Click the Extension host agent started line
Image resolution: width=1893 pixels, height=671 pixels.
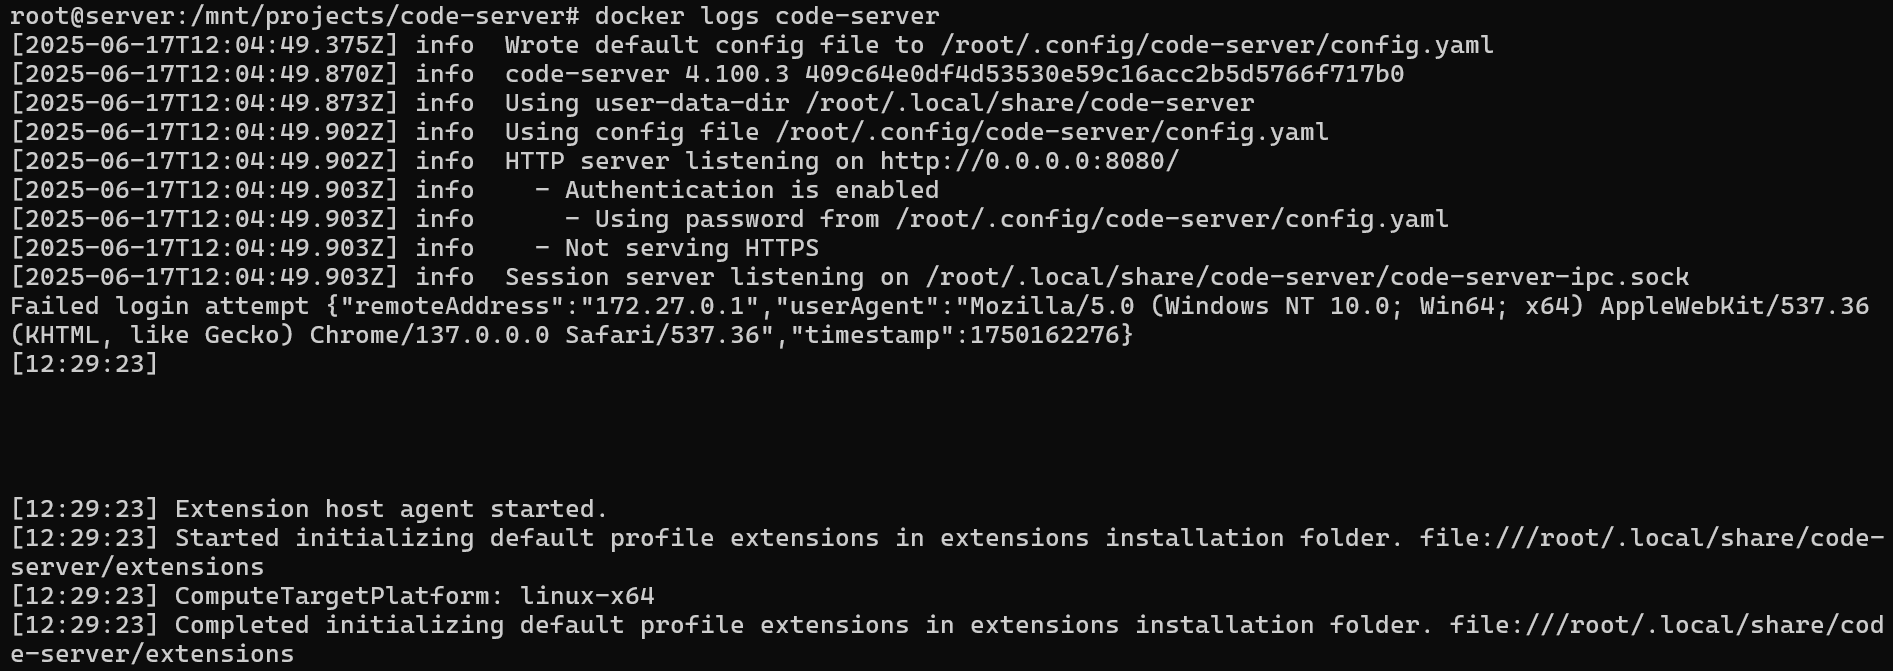(x=310, y=509)
